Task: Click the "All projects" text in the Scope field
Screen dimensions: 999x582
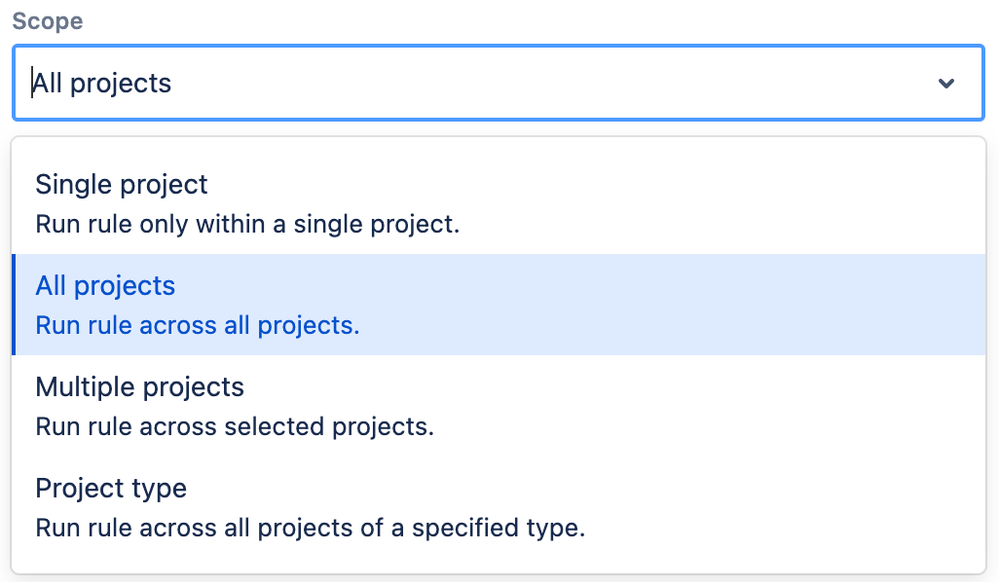Action: 102,83
